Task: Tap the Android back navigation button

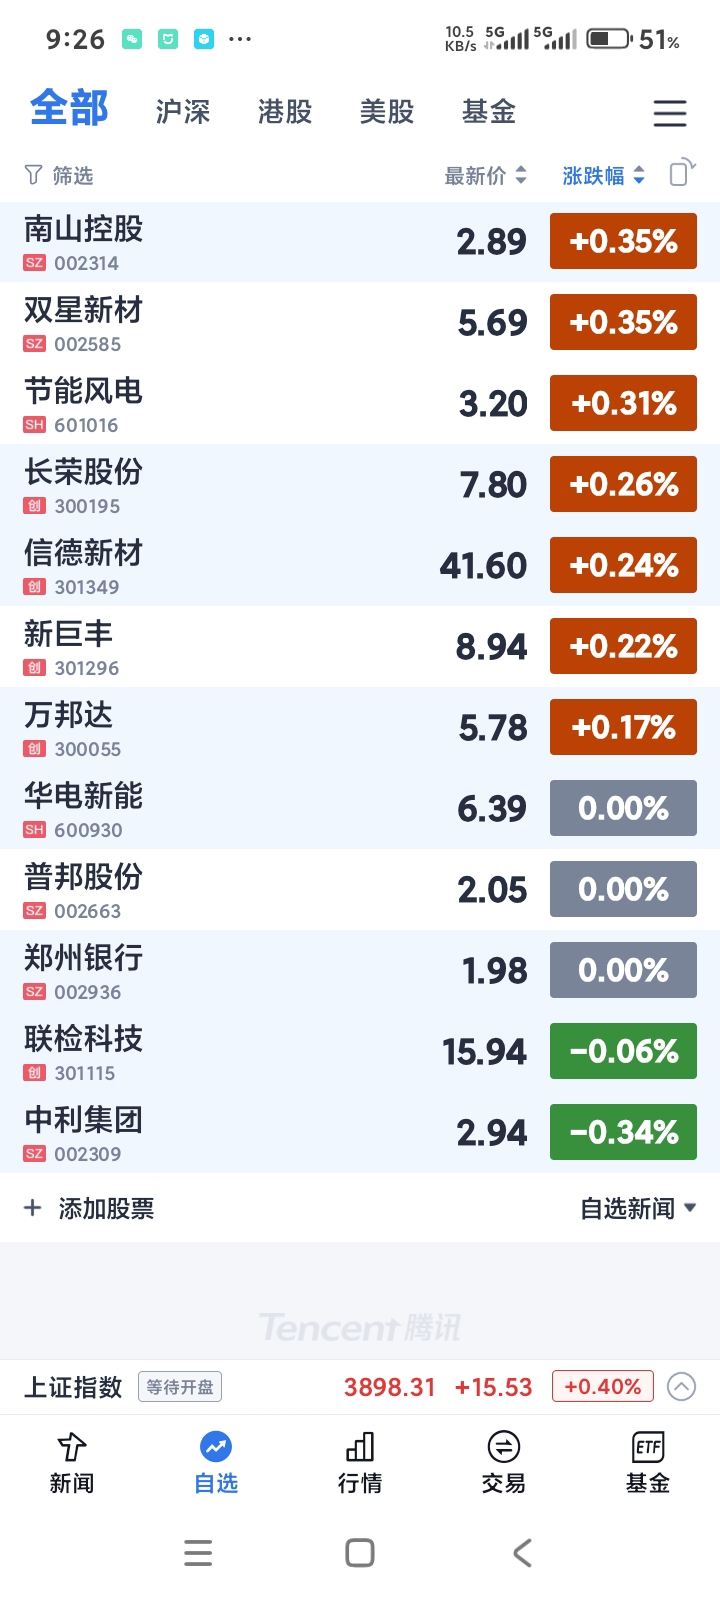Action: click(x=522, y=1553)
